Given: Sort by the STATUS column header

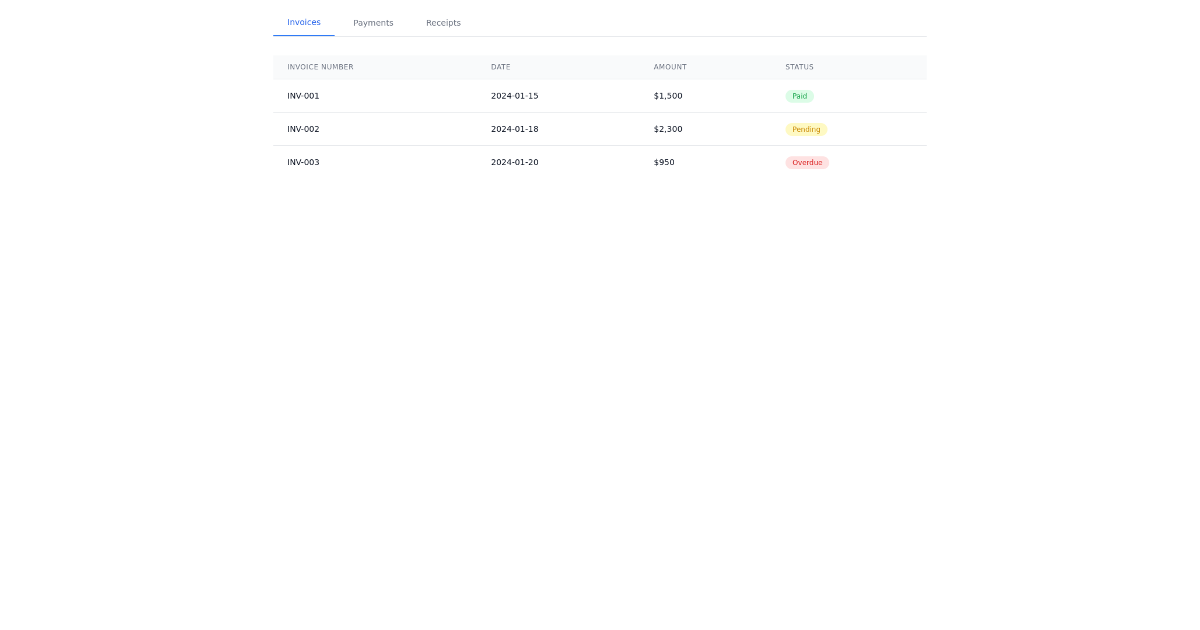Looking at the screenshot, I should 799,67.
